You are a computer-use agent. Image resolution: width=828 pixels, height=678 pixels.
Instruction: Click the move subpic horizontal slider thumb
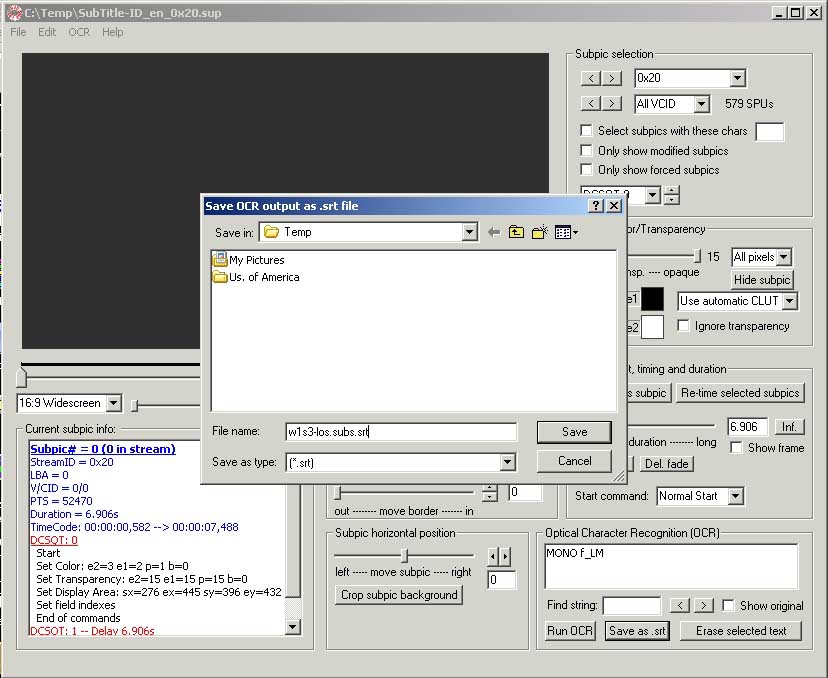point(404,555)
